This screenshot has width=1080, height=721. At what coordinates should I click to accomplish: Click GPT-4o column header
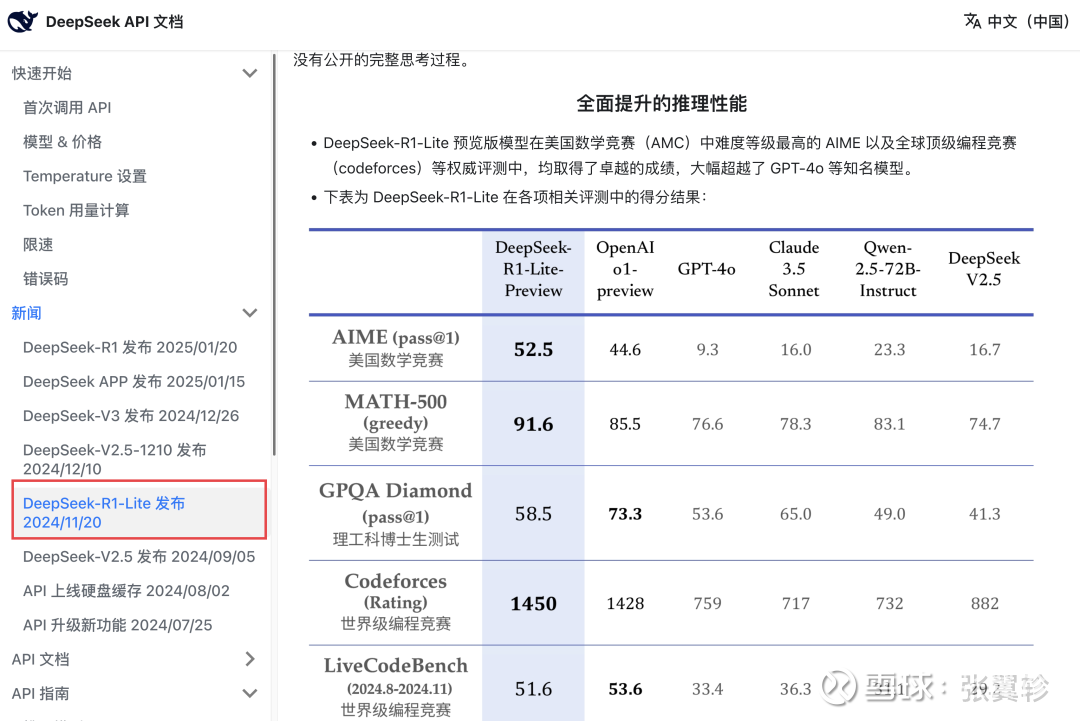[707, 269]
